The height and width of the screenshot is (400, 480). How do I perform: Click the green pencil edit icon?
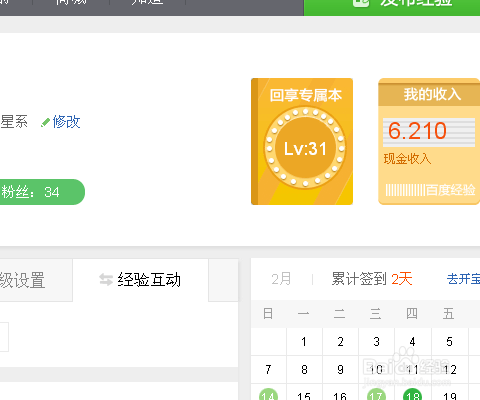(45, 122)
